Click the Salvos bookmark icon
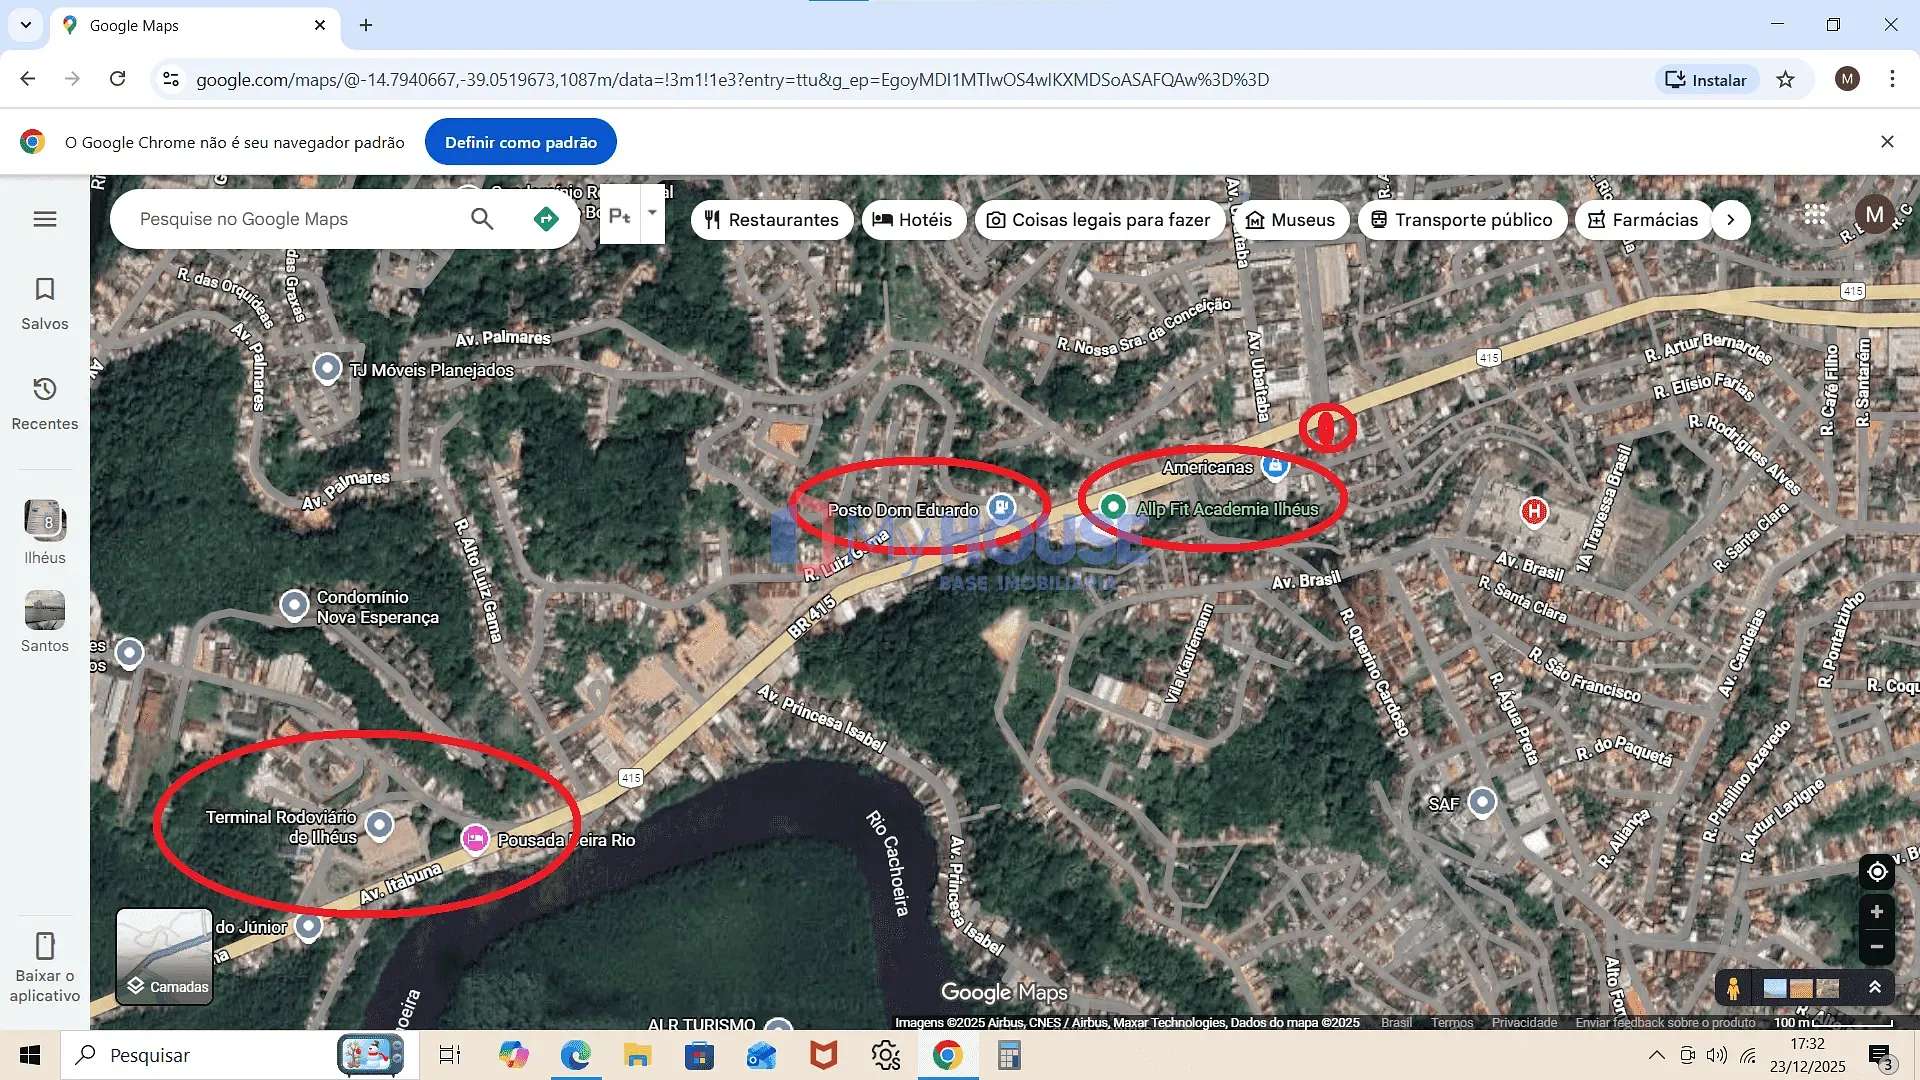 (45, 290)
